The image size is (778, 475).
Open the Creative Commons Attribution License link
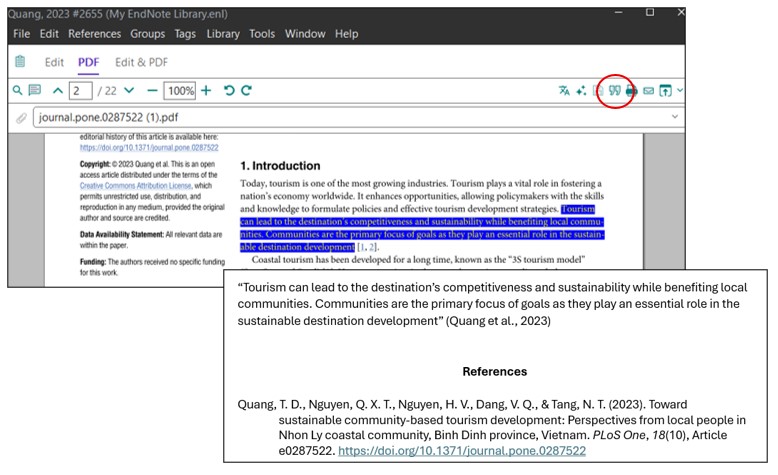(137, 186)
